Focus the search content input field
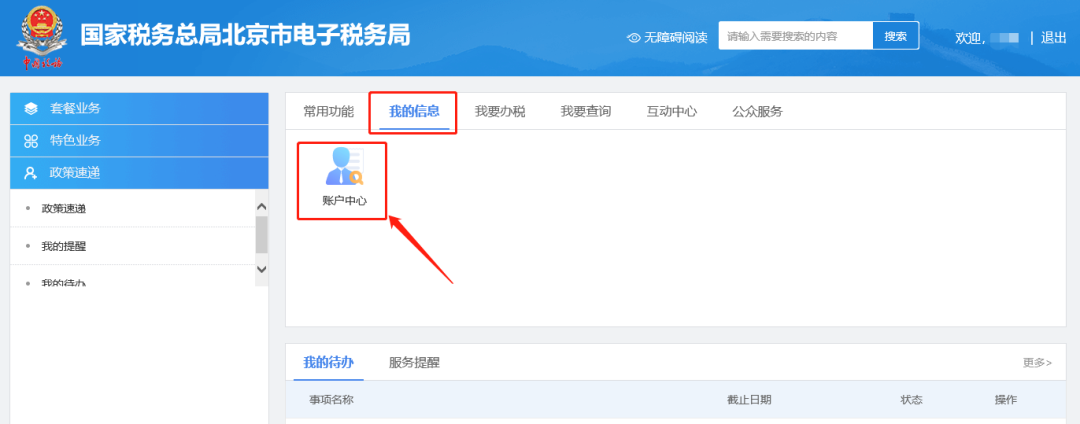1080x424 pixels. tap(795, 37)
